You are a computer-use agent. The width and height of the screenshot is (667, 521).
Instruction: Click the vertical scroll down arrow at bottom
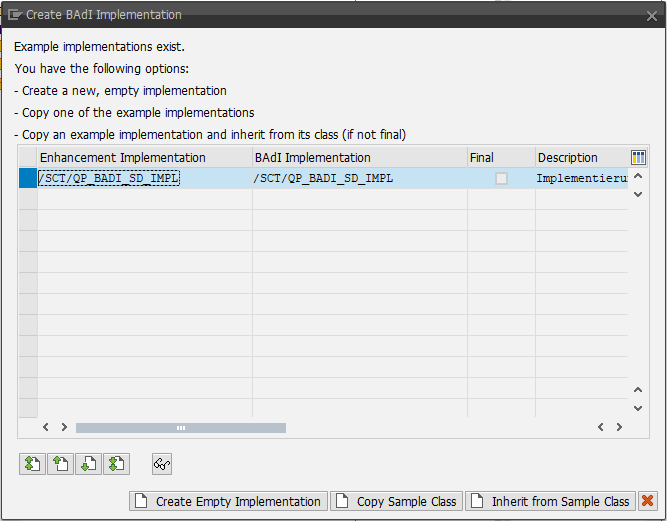[639, 408]
